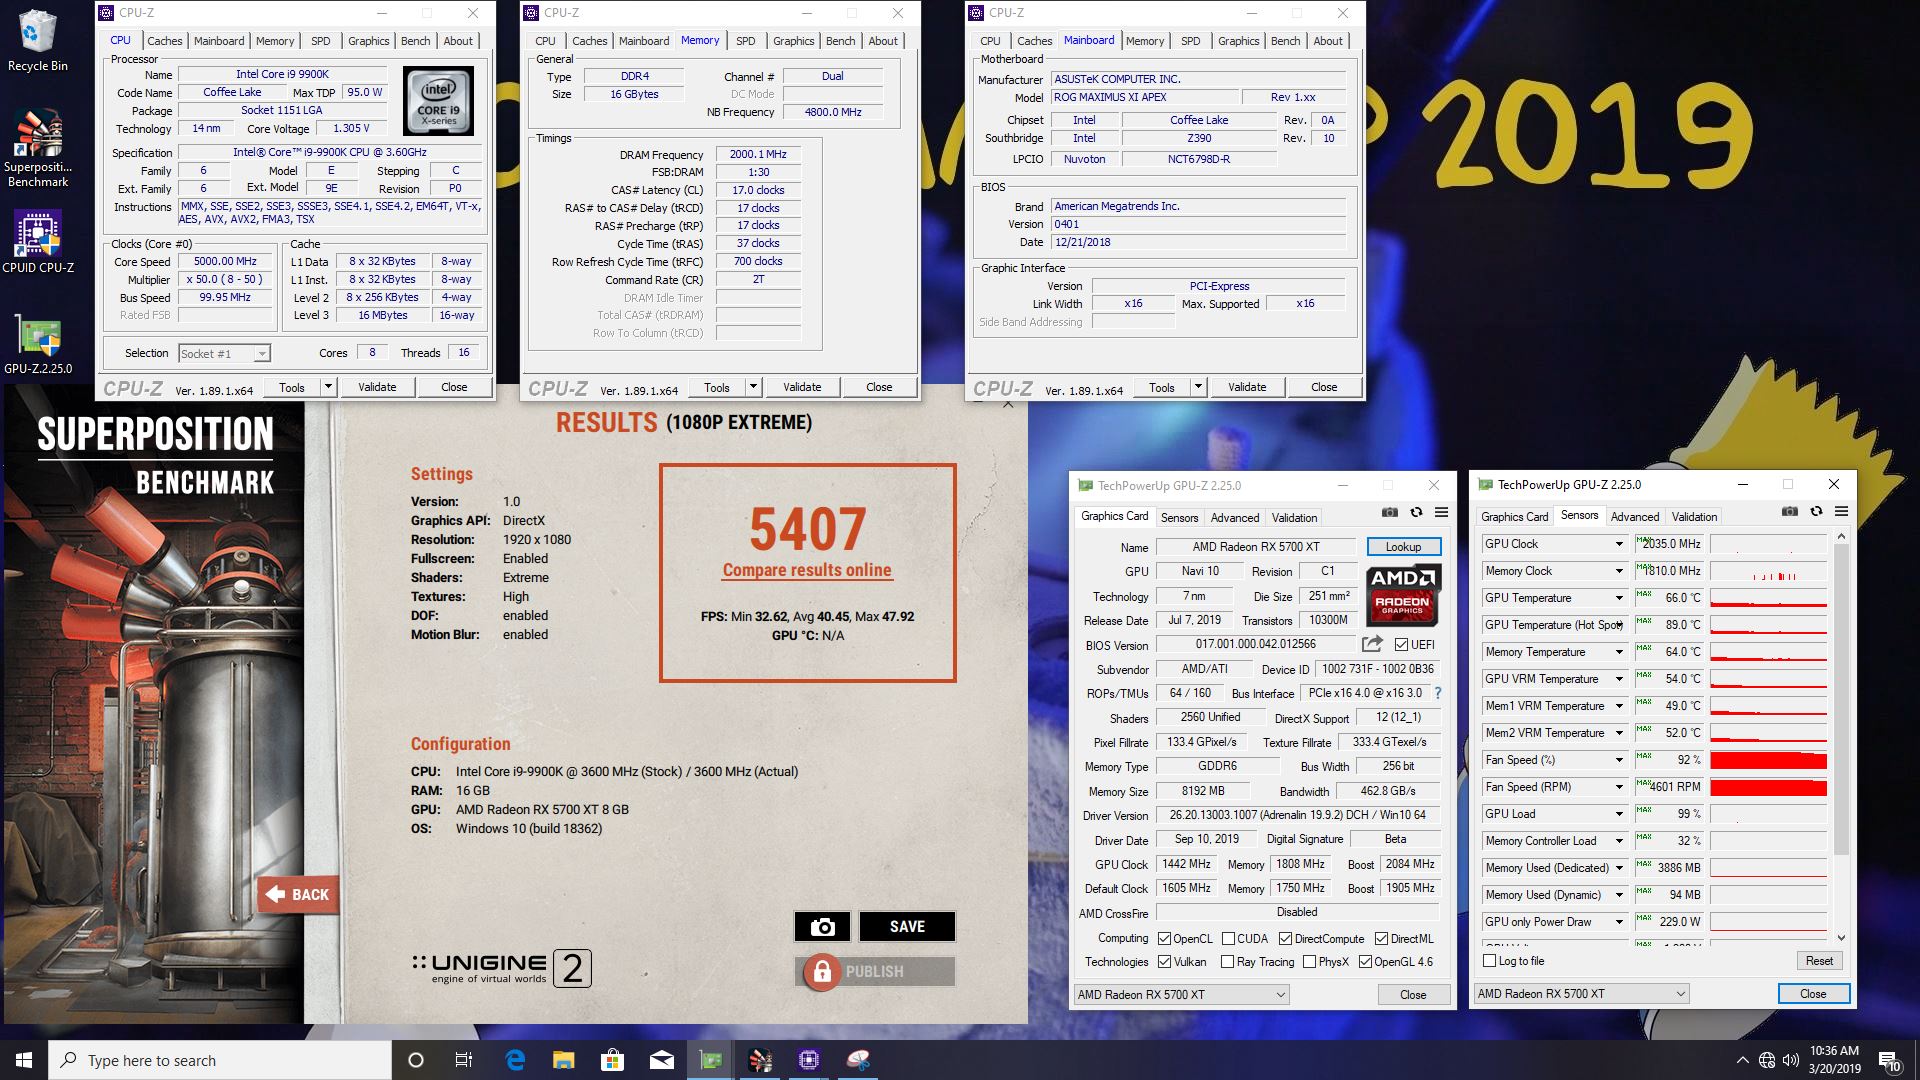Open Microsoft Store from the taskbar

[613, 1060]
